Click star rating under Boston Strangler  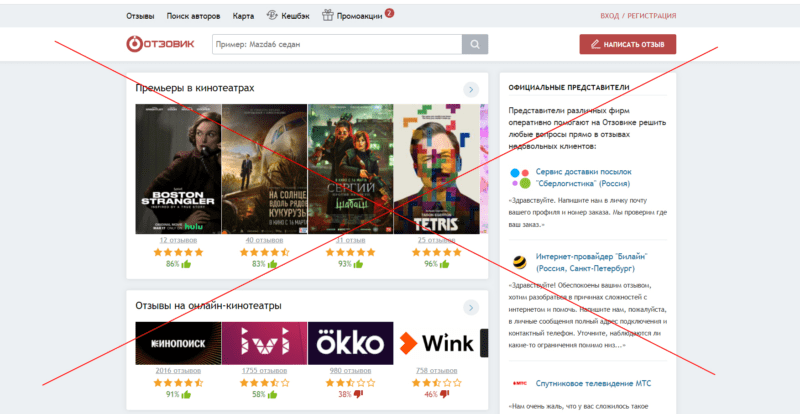click(x=178, y=252)
